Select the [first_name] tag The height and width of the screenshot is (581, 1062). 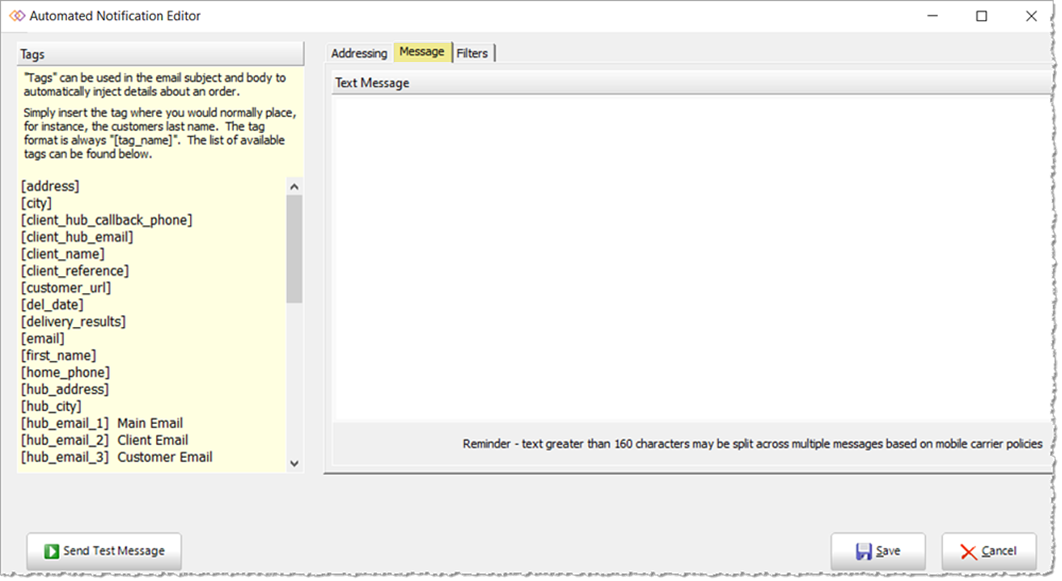point(58,355)
